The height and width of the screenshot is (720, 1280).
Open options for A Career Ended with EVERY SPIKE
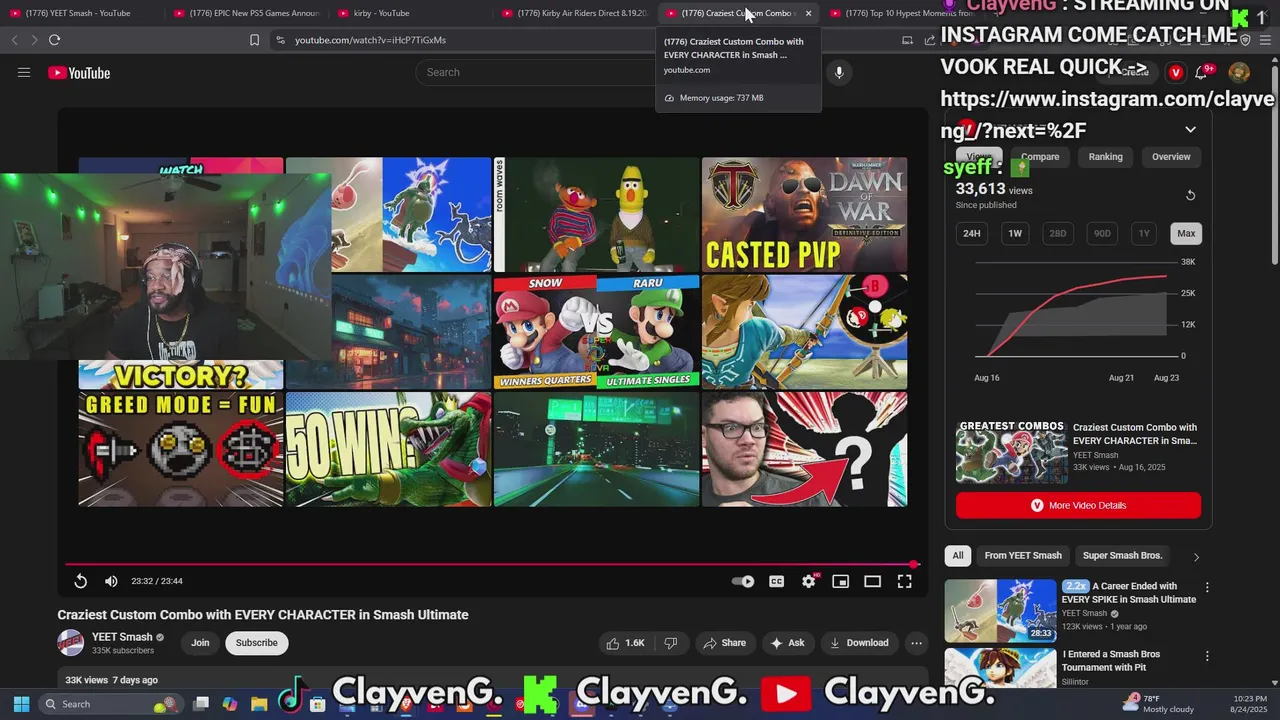click(1207, 588)
